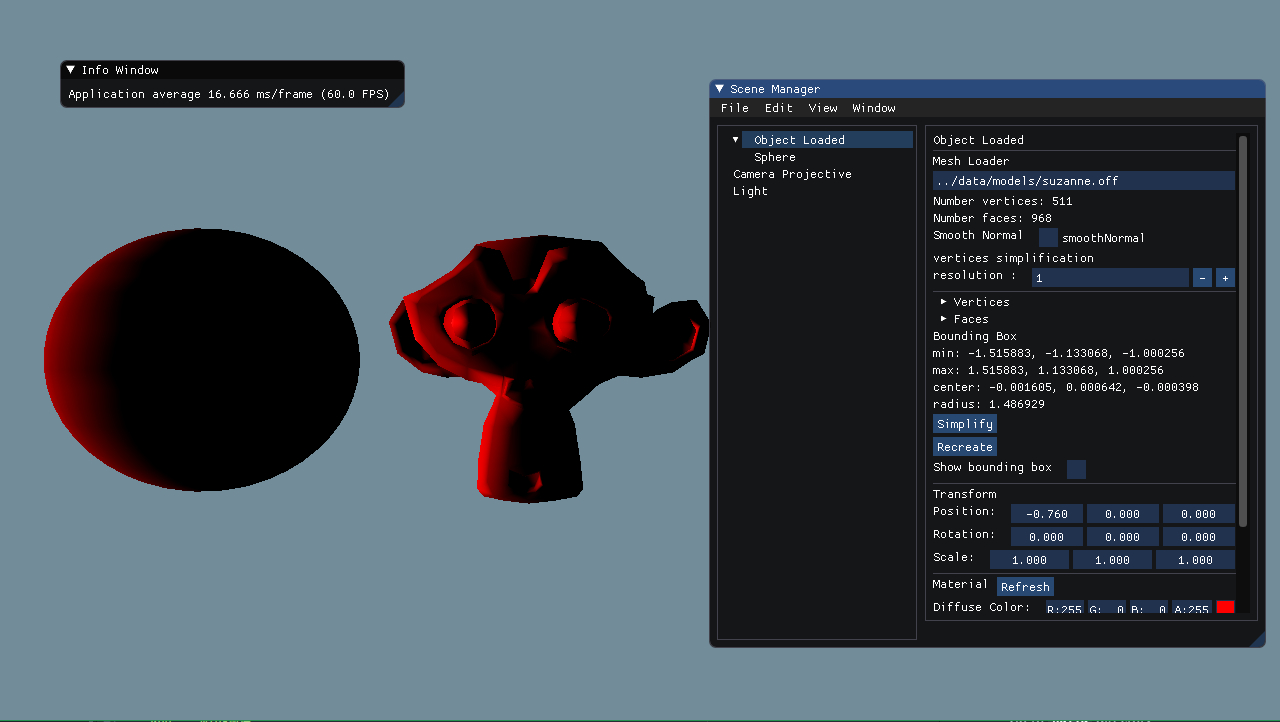The width and height of the screenshot is (1280, 722).
Task: Click the Scene Manager title bar
Action: point(987,89)
